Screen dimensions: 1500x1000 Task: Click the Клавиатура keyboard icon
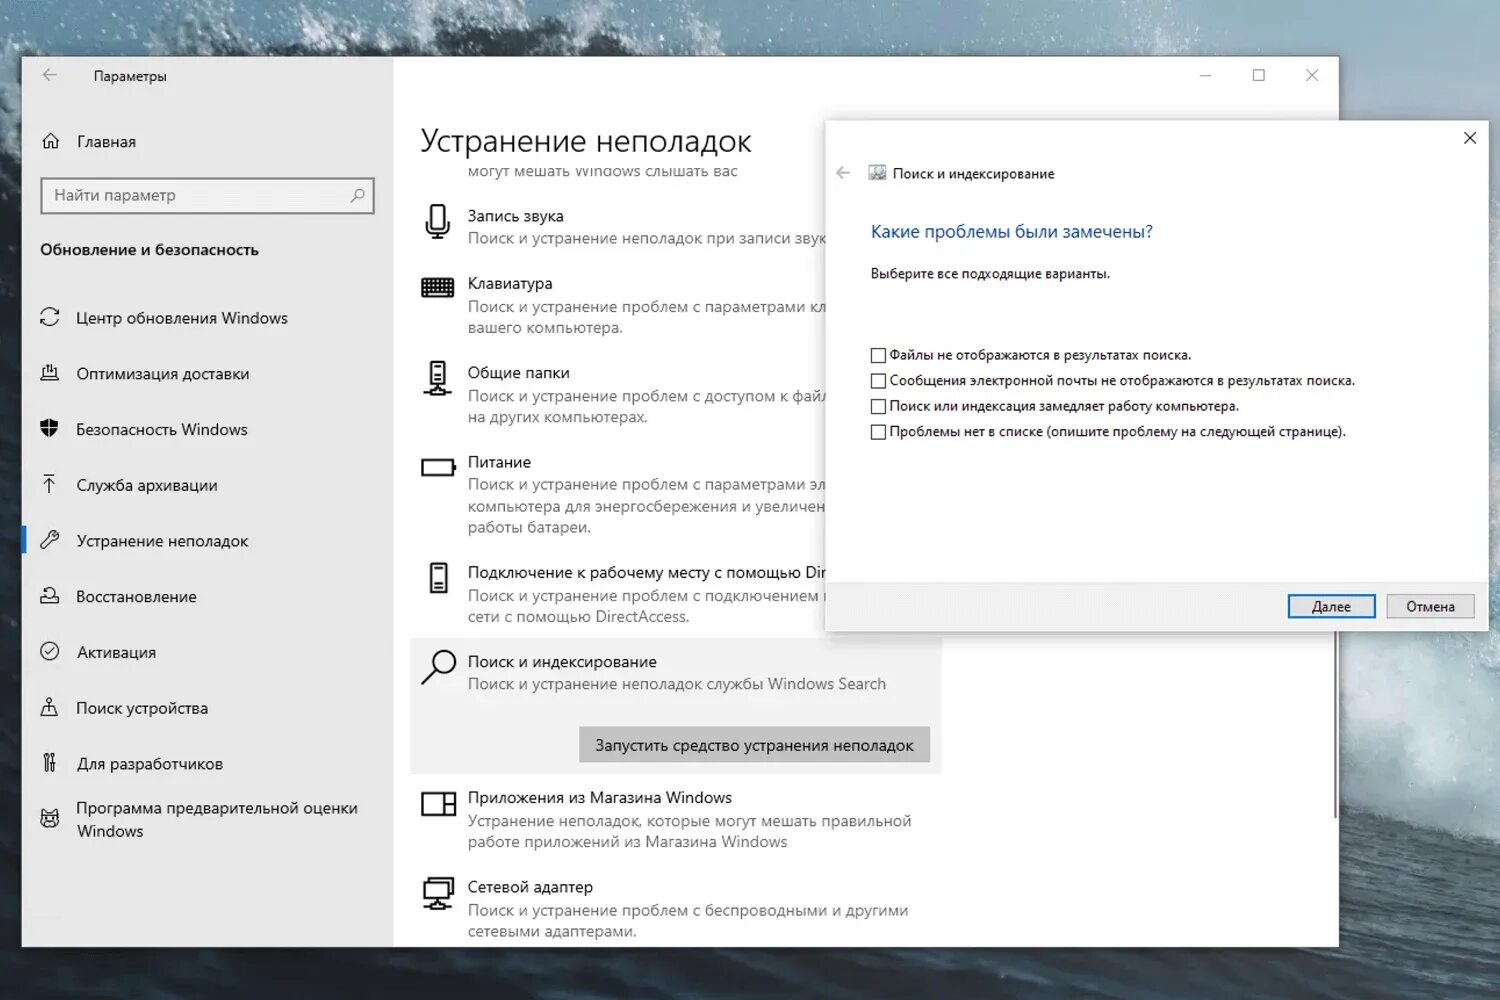pyautogui.click(x=438, y=288)
